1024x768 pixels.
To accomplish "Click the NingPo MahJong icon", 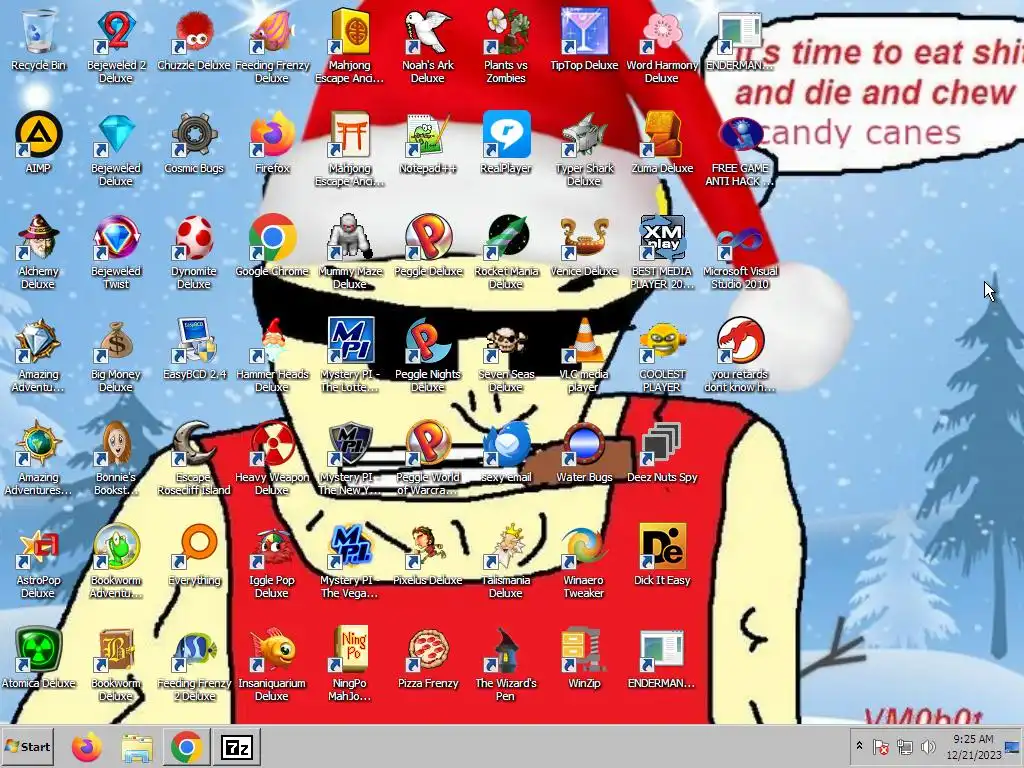I will [350, 665].
